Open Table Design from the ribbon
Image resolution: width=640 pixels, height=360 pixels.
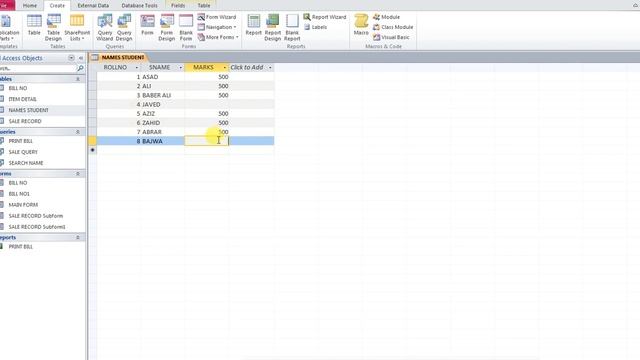[53, 27]
